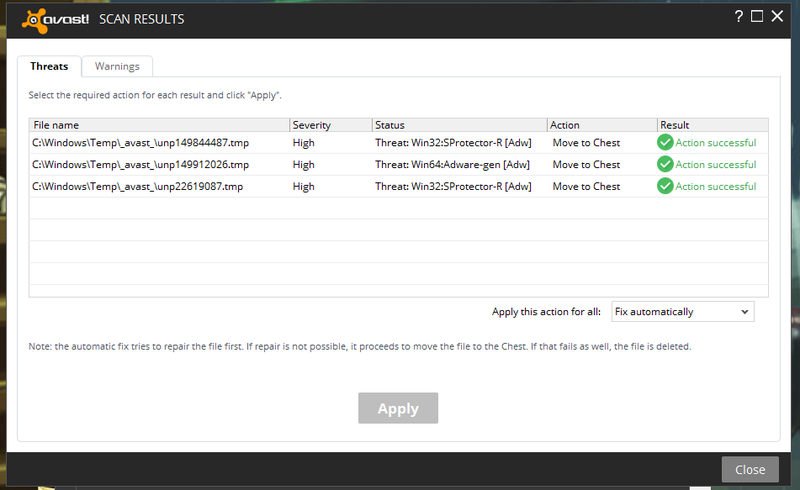Viewport: 800px width, 490px height.
Task: Click High severity for unp149912026.tmp
Action: pyautogui.click(x=304, y=165)
